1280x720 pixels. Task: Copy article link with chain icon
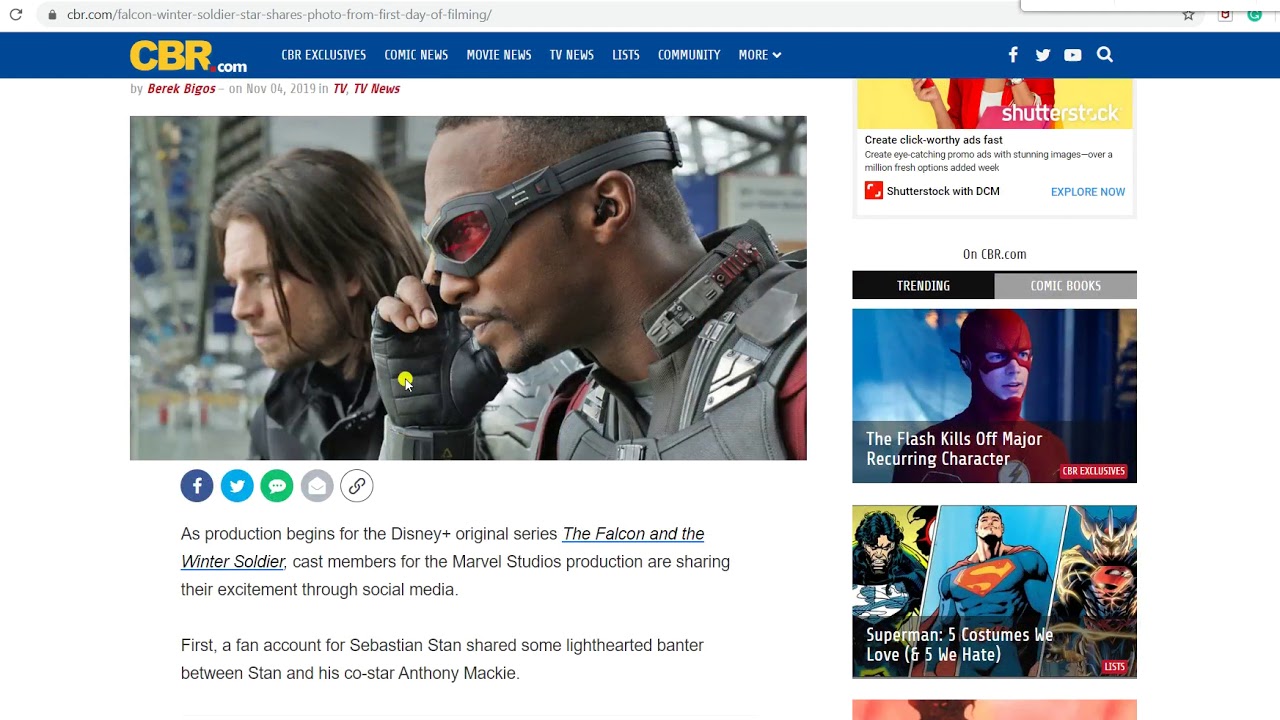[x=357, y=486]
